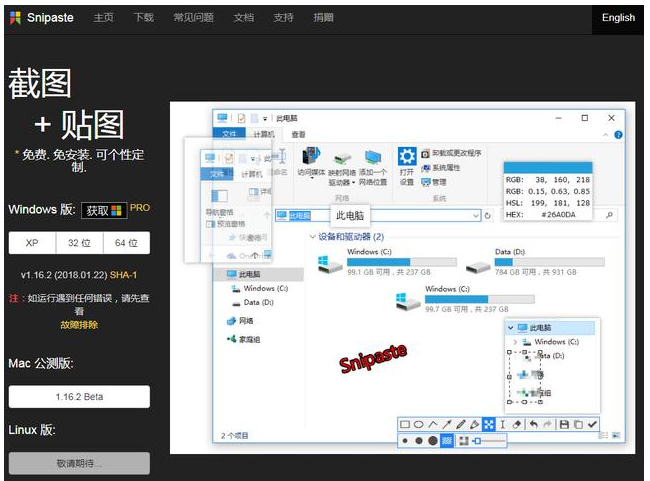The image size is (650, 481).
Task: Toggle the 预览窗格 preview pane option
Action: tap(226, 224)
